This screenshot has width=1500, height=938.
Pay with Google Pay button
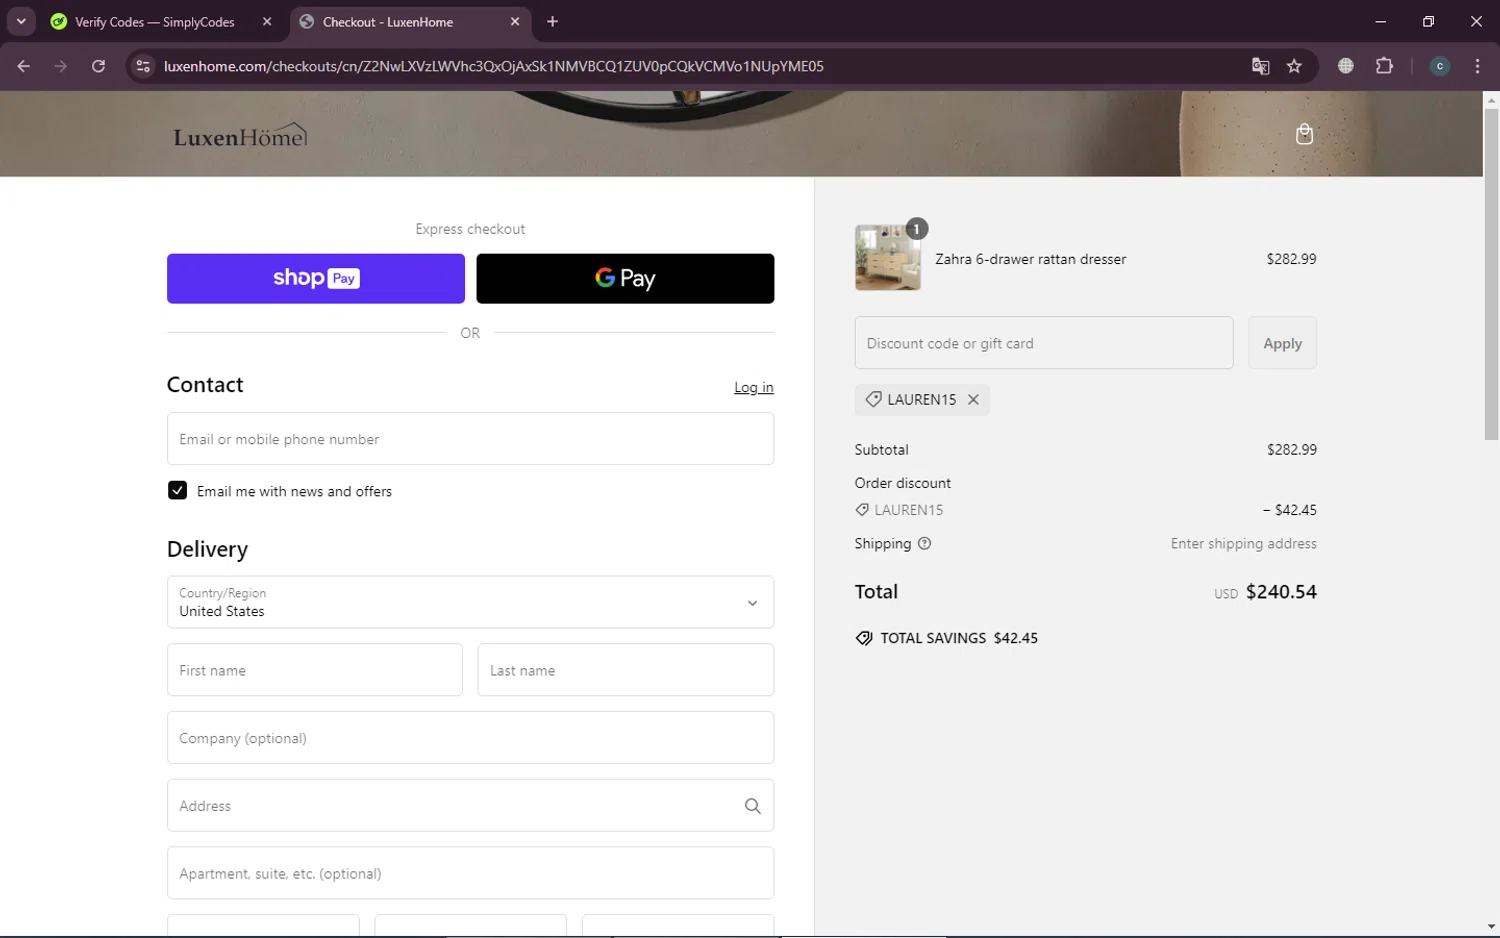coord(625,278)
